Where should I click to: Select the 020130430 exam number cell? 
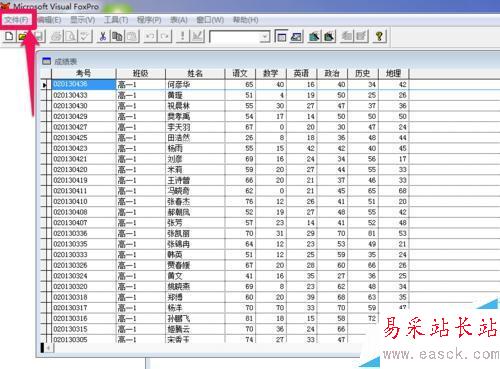click(84, 106)
